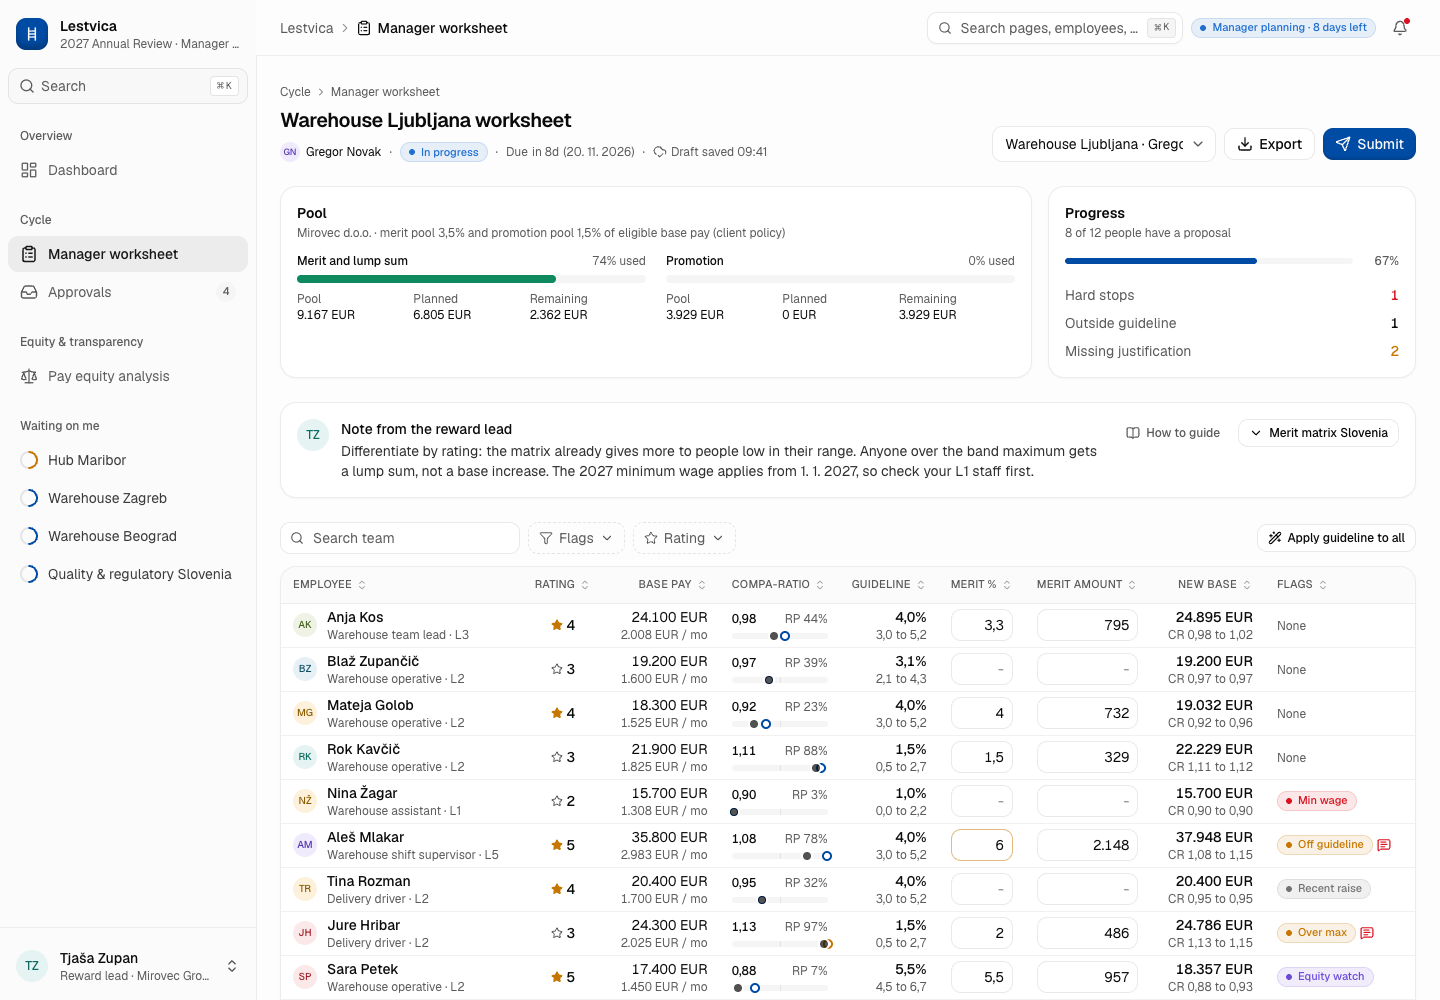Open the notifications bell
Screen dimensions: 1440x1000
coord(1400,28)
